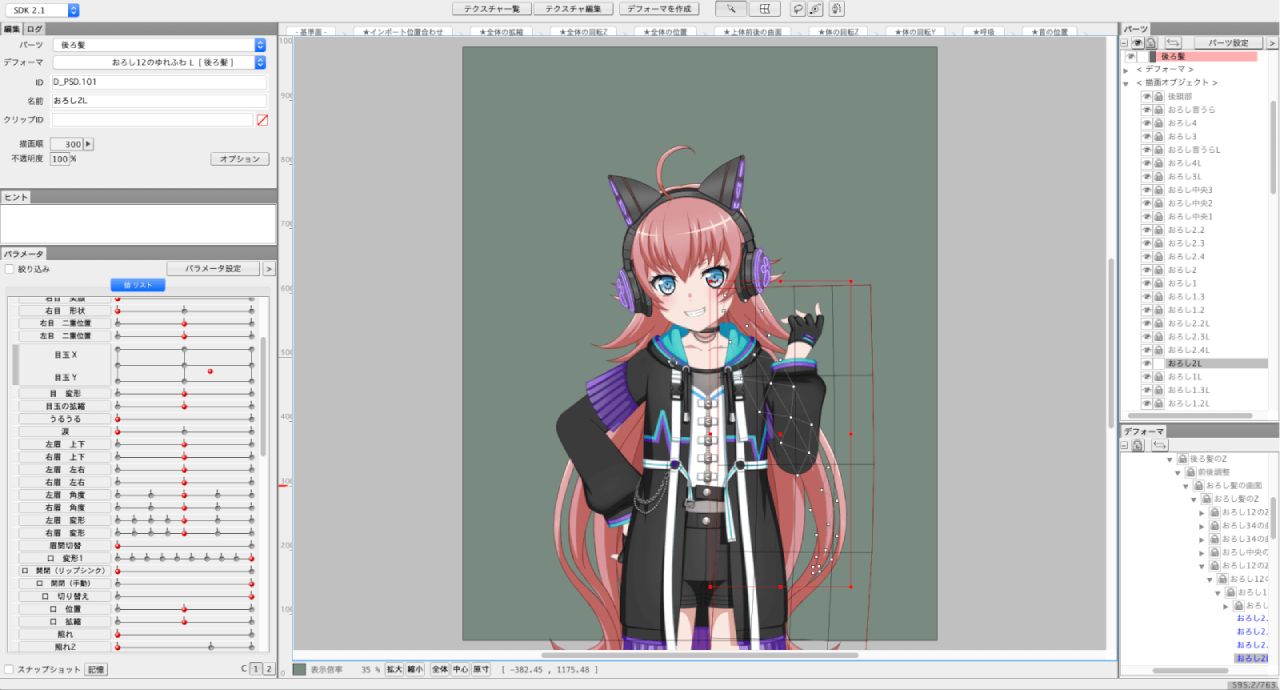The image size is (1280, 690).
Task: Click the 口 位置 slider track
Action: click(x=184, y=609)
